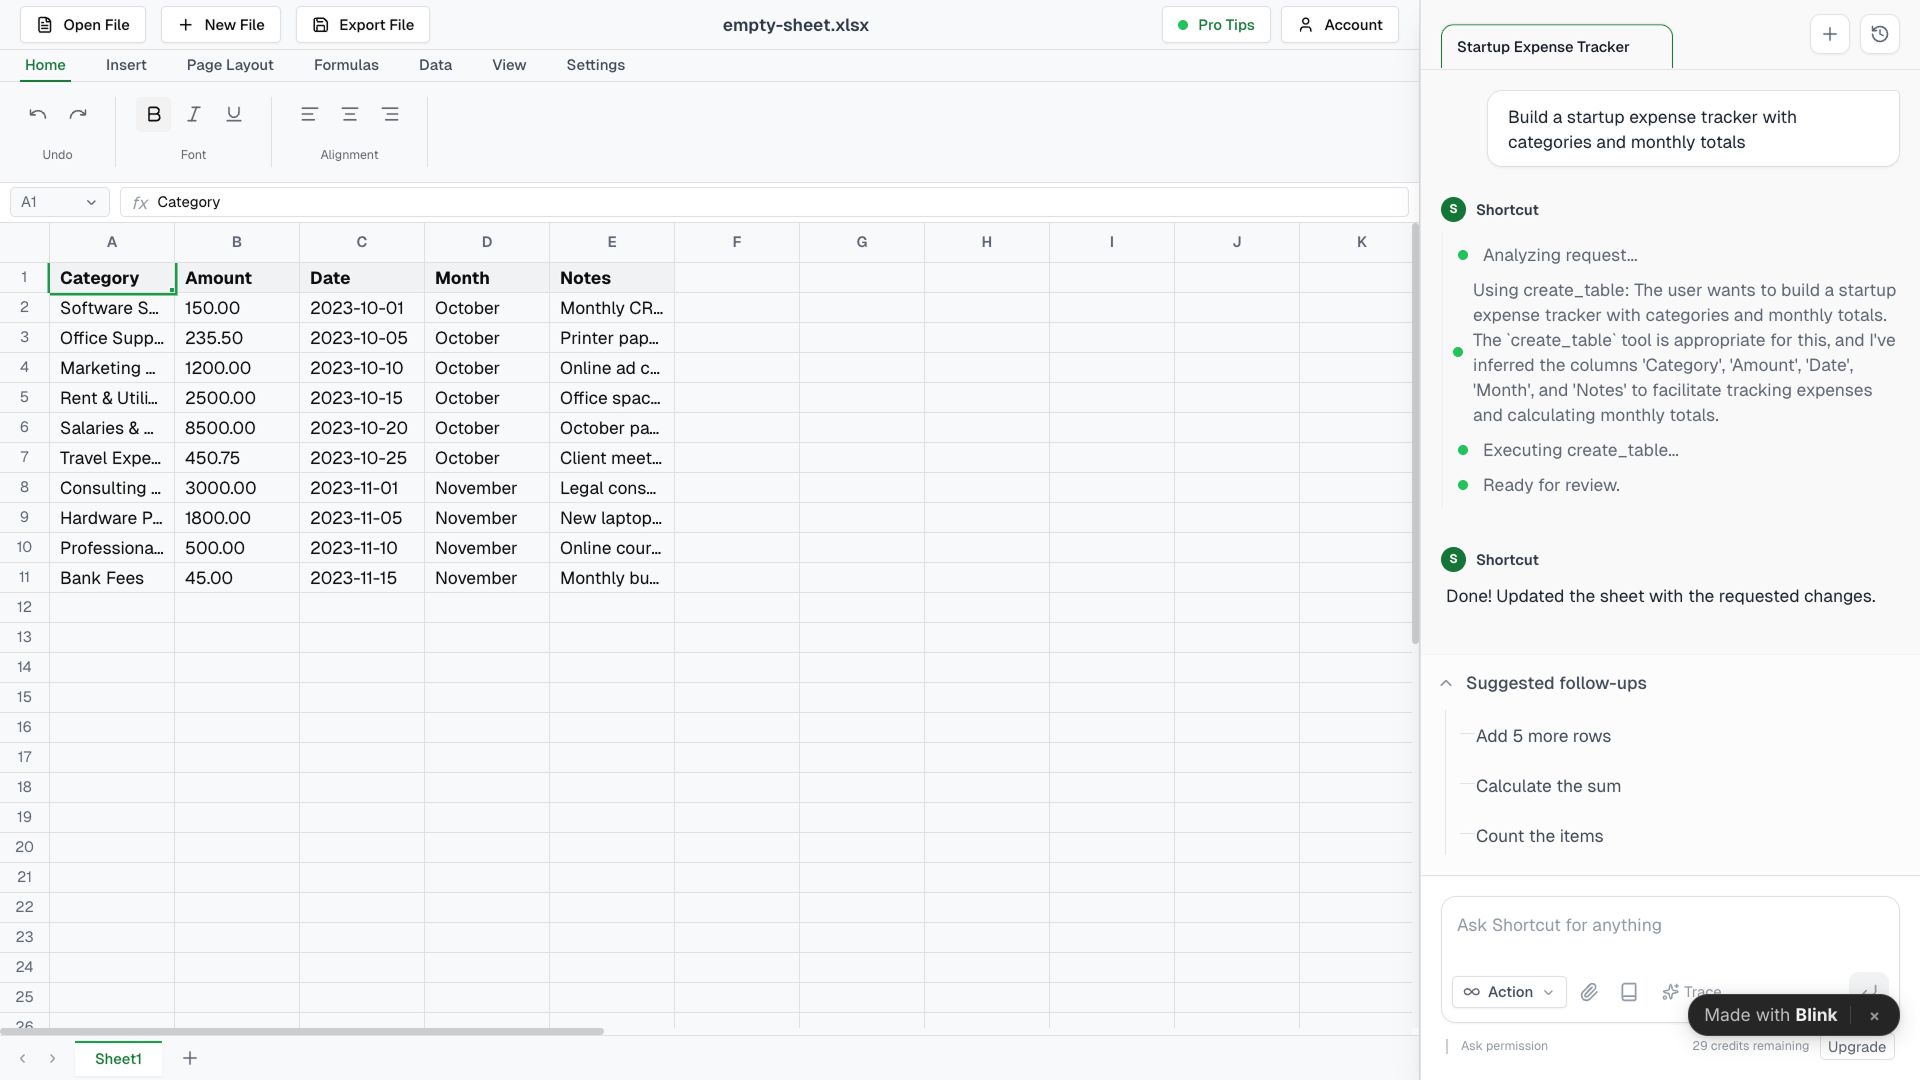The width and height of the screenshot is (1920, 1080).
Task: Redo the last action
Action: (78, 114)
